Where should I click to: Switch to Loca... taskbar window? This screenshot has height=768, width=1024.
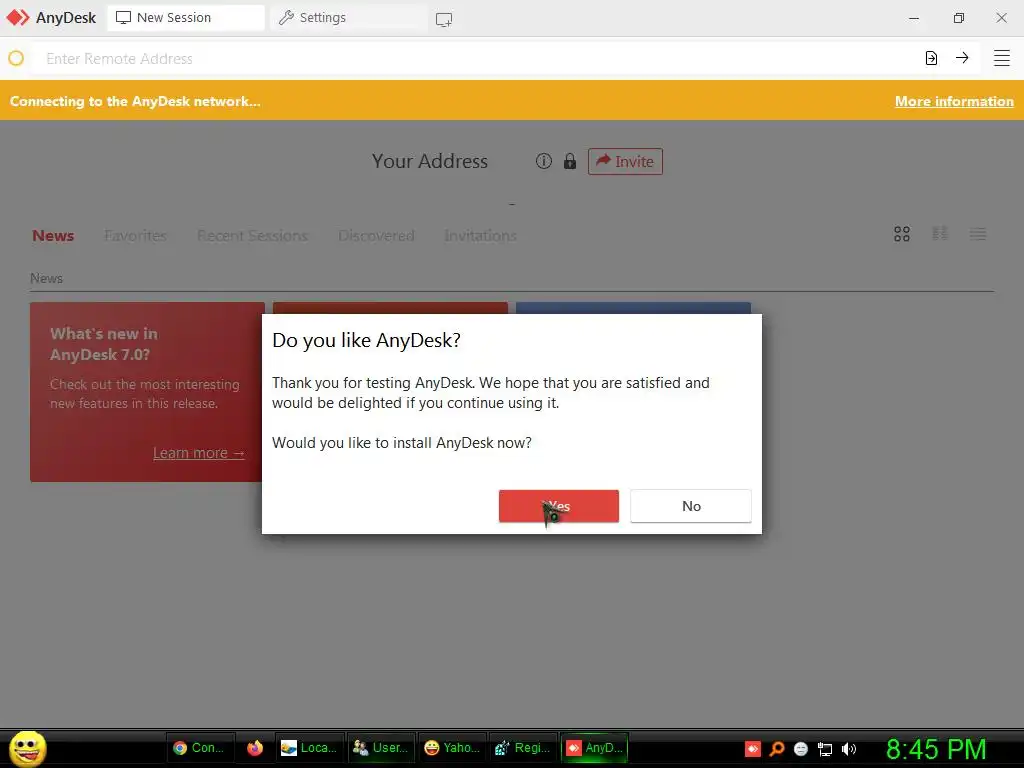point(309,748)
